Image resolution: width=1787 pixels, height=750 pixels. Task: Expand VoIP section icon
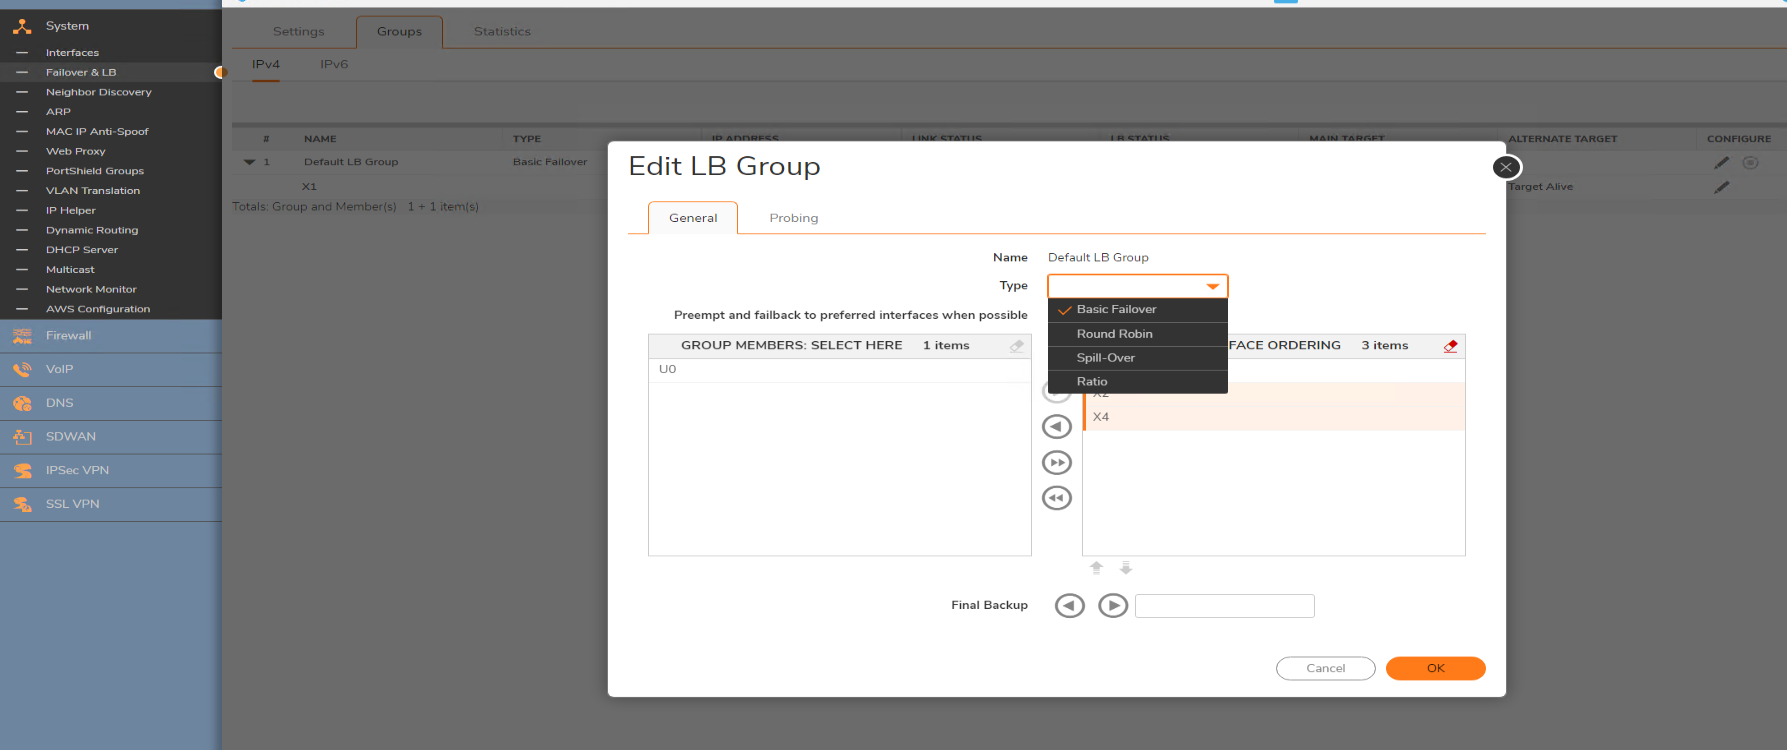(x=22, y=370)
